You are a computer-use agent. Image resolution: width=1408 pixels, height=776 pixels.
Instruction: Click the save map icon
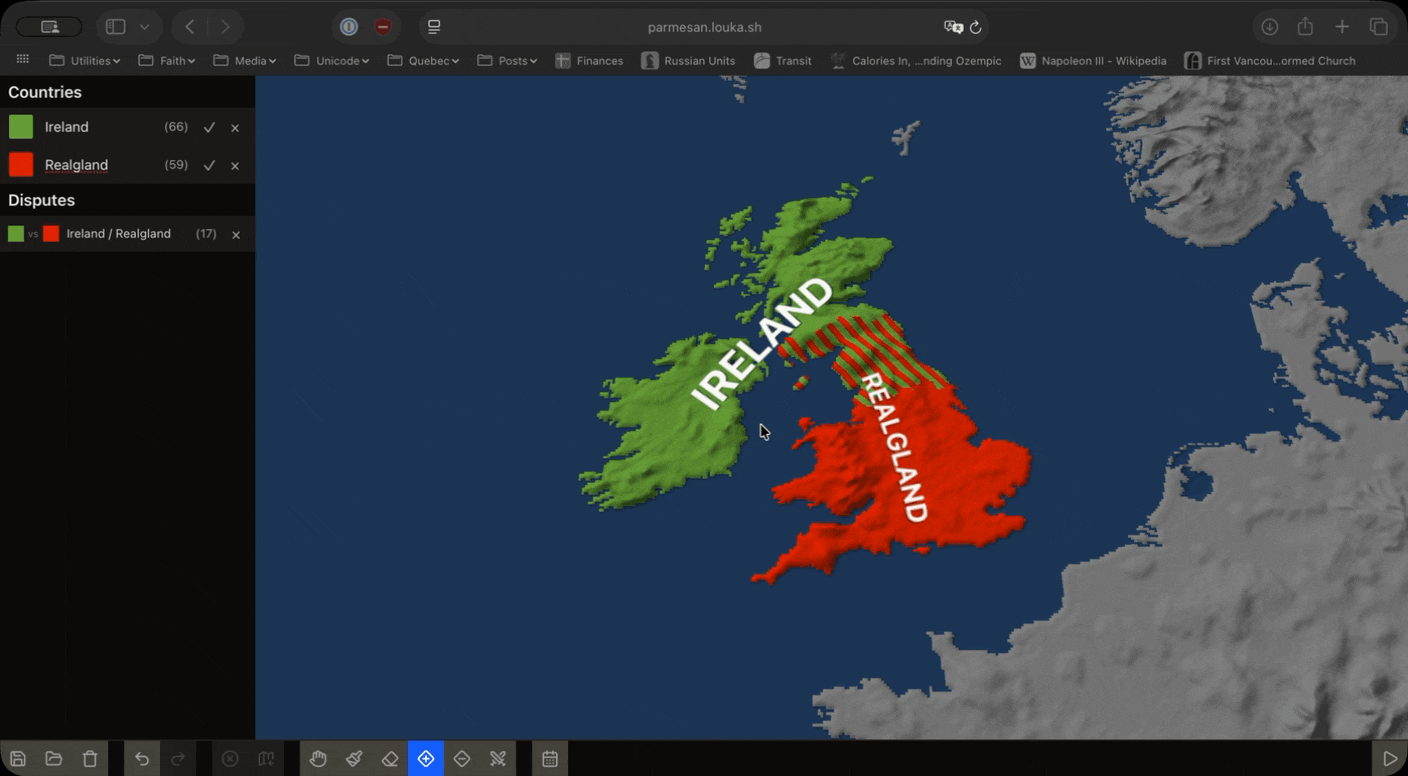18,759
